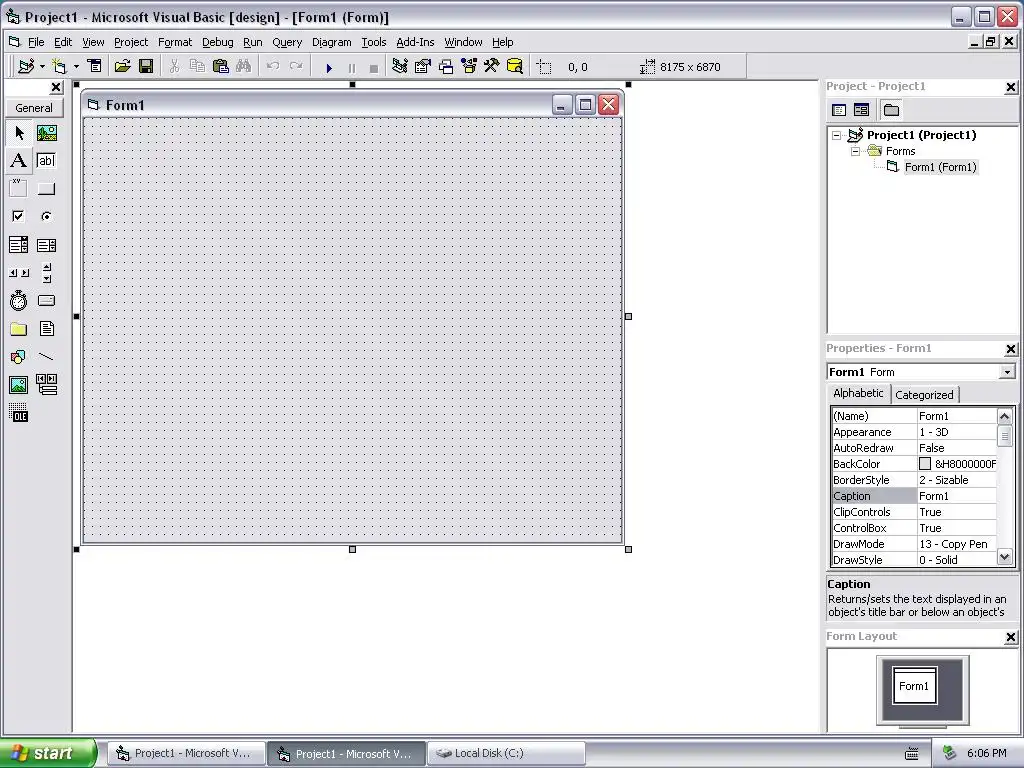Select the FileListBox control tool

point(46,329)
